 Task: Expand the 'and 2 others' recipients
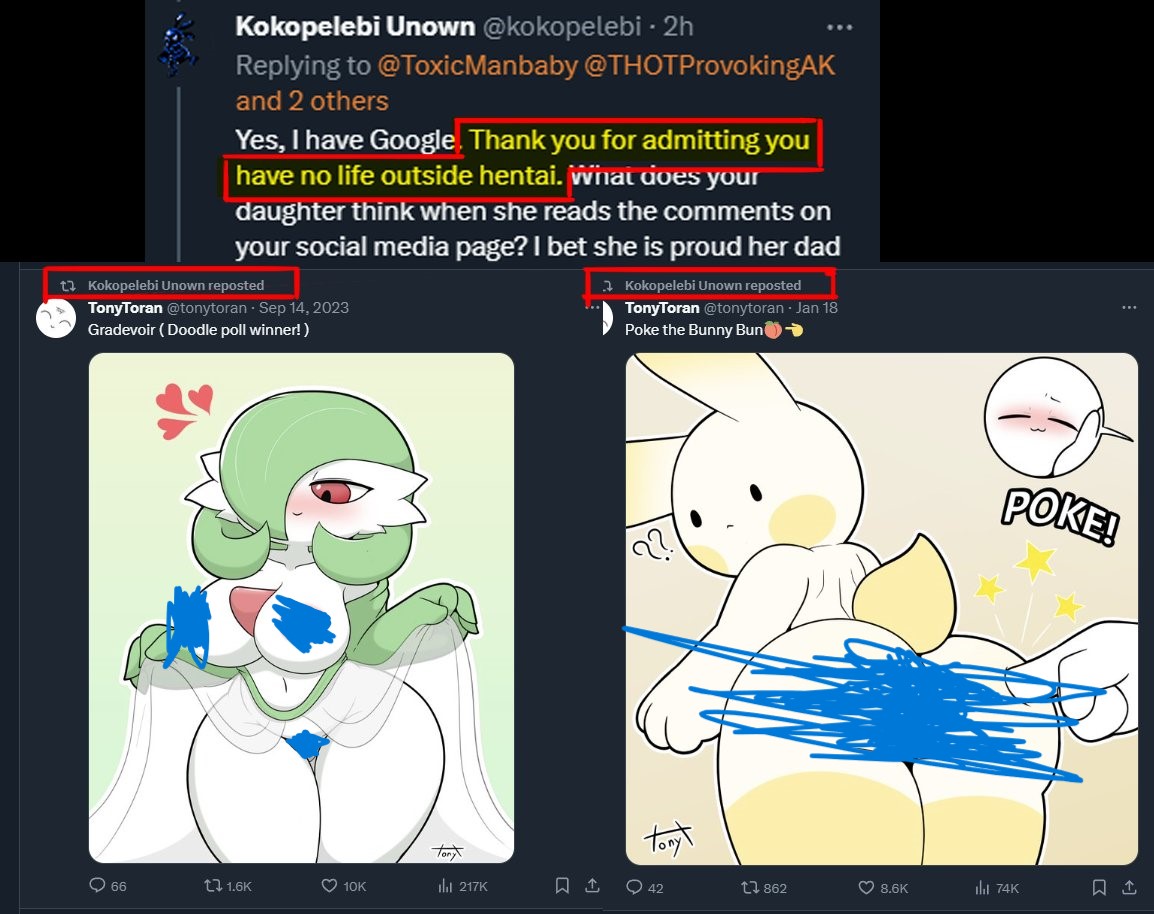point(312,101)
